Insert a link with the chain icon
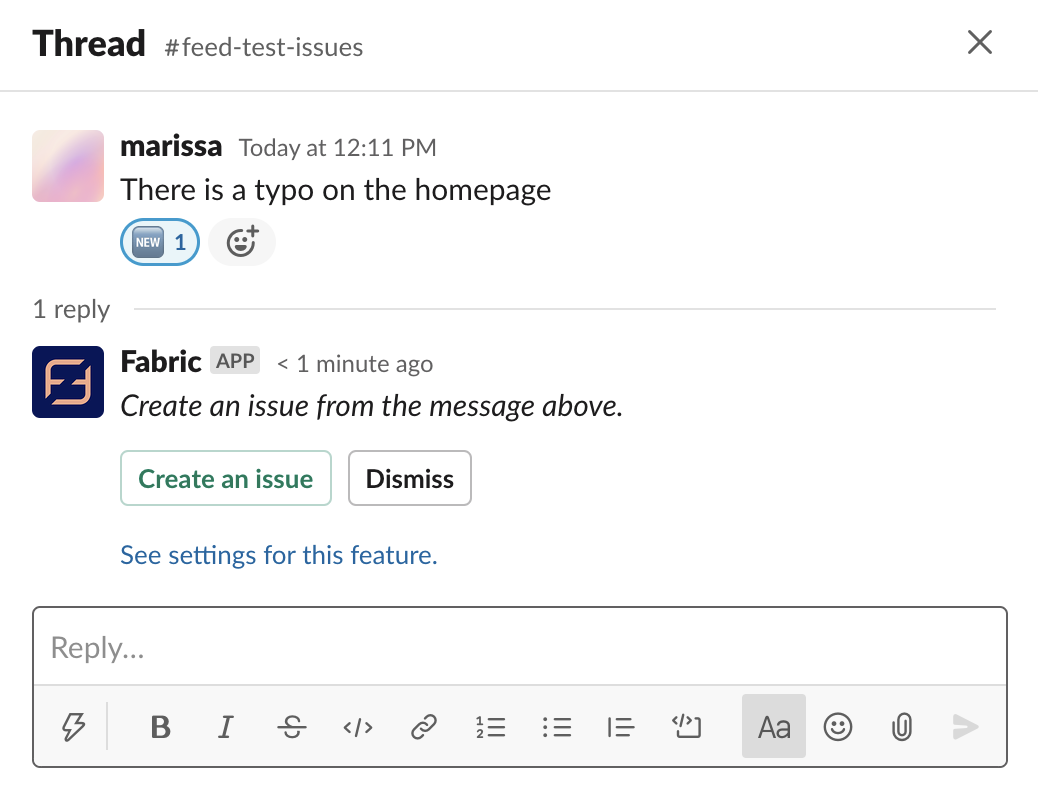Image resolution: width=1038 pixels, height=794 pixels. click(x=424, y=726)
